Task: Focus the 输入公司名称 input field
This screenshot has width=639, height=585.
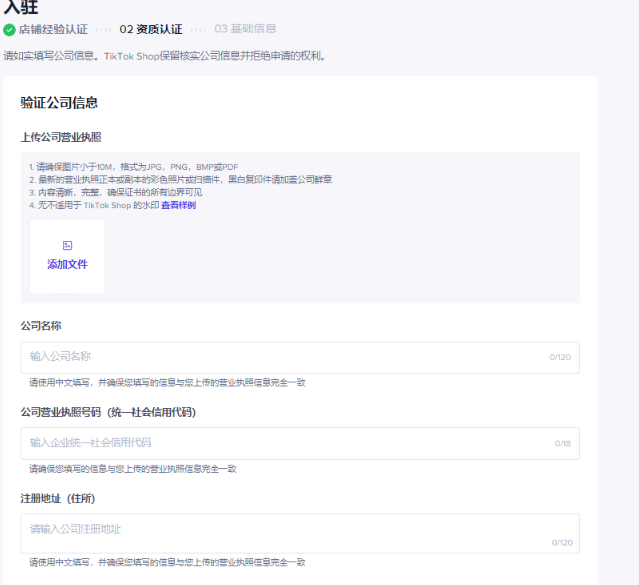Action: [280, 357]
